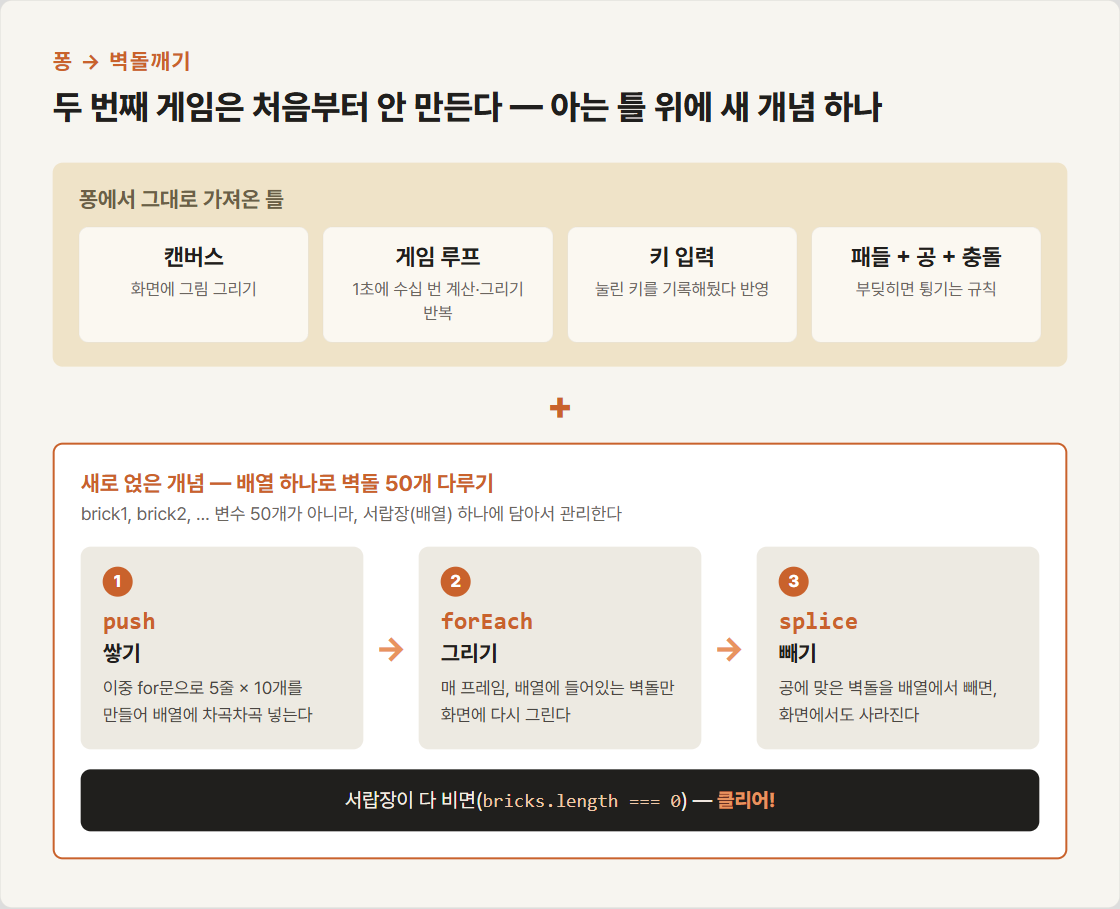
Task: Click the arrow between forEach and splice cards
Action: tap(729, 649)
